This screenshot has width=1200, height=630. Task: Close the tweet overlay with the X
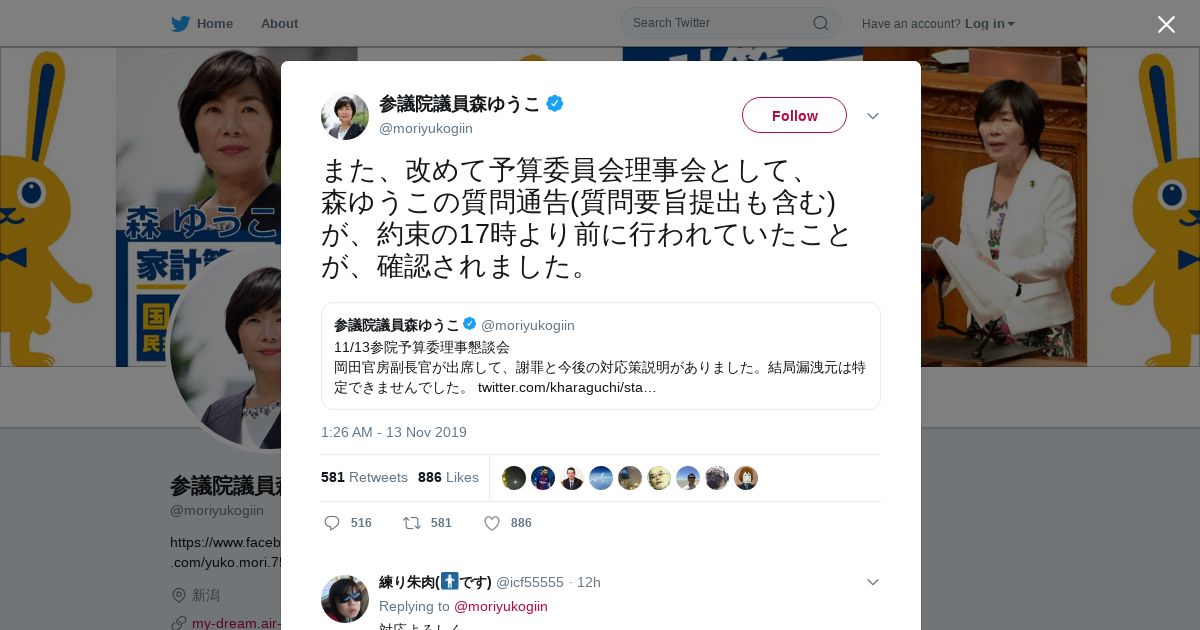pyautogui.click(x=1166, y=24)
